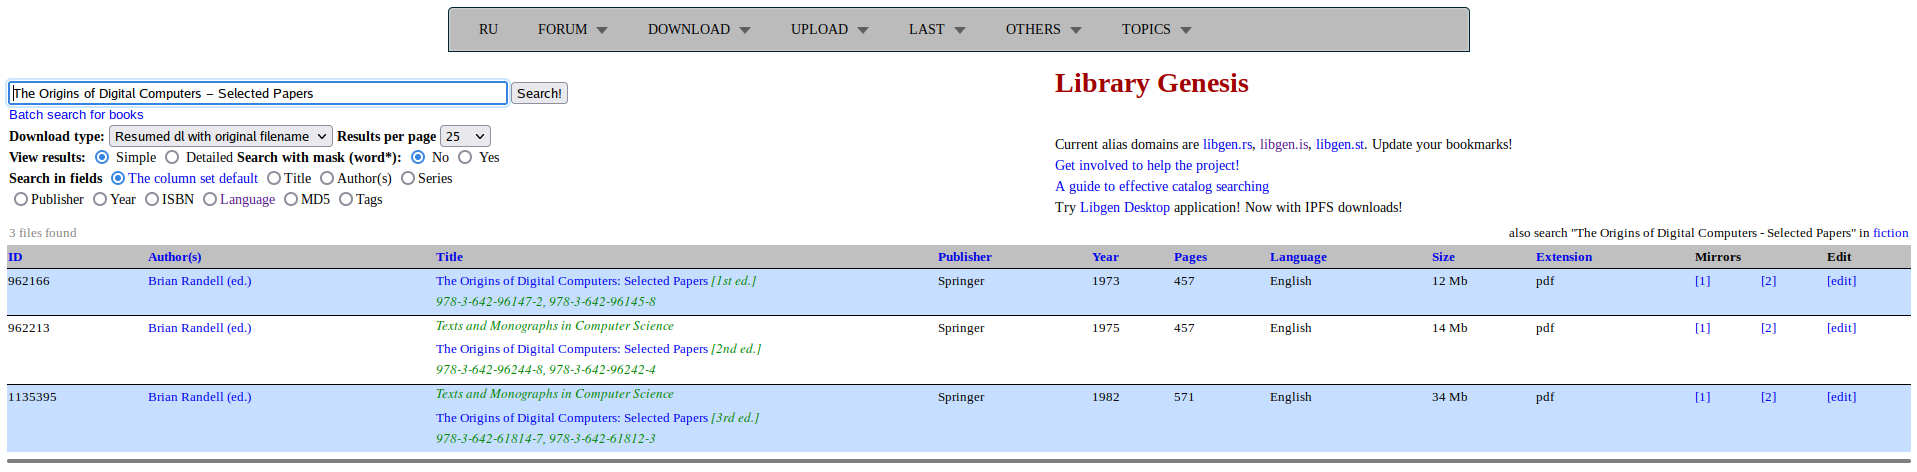Sort results by Author(s) column
The width and height of the screenshot is (1917, 472).
(175, 257)
